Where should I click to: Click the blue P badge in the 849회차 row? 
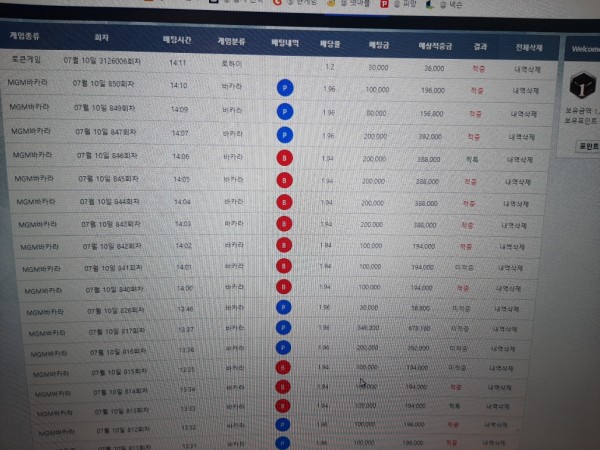[285, 112]
